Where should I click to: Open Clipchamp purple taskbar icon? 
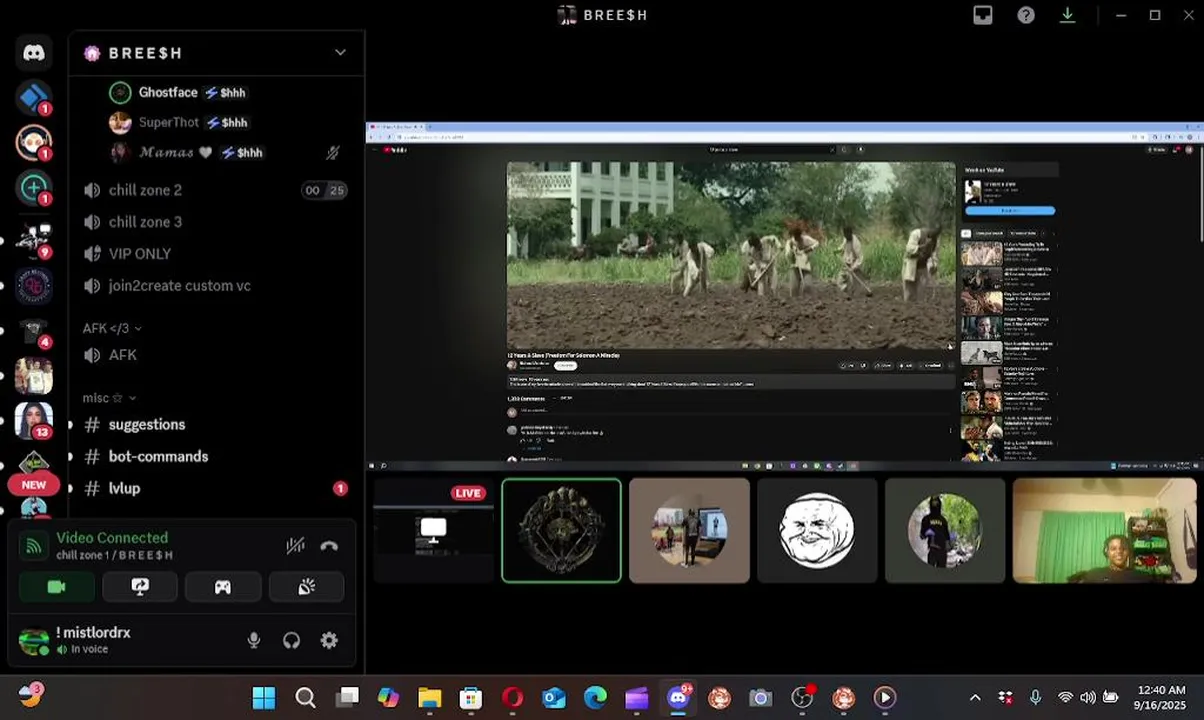coord(637,698)
